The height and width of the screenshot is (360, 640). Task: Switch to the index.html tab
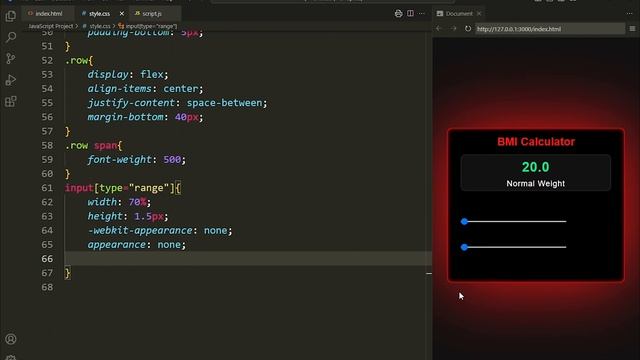pyautogui.click(x=48, y=13)
